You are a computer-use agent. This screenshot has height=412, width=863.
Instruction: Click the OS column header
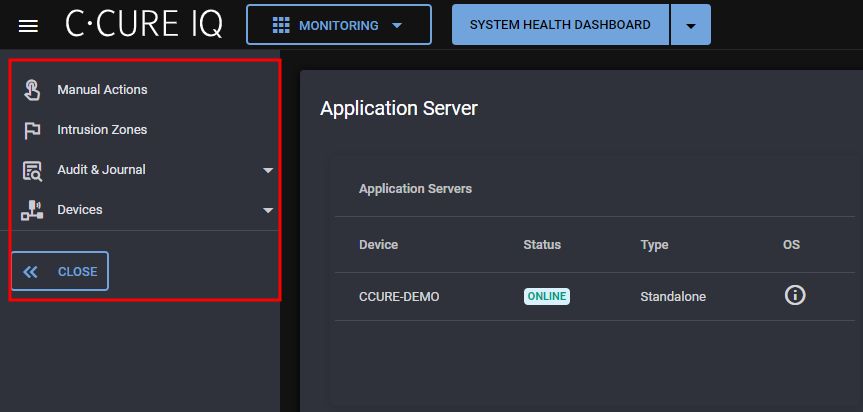(x=791, y=245)
